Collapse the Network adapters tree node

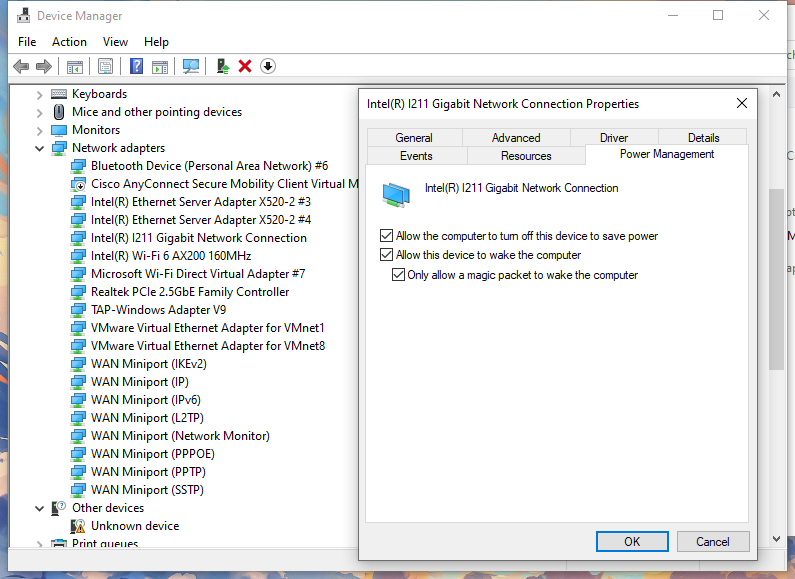pyautogui.click(x=39, y=148)
